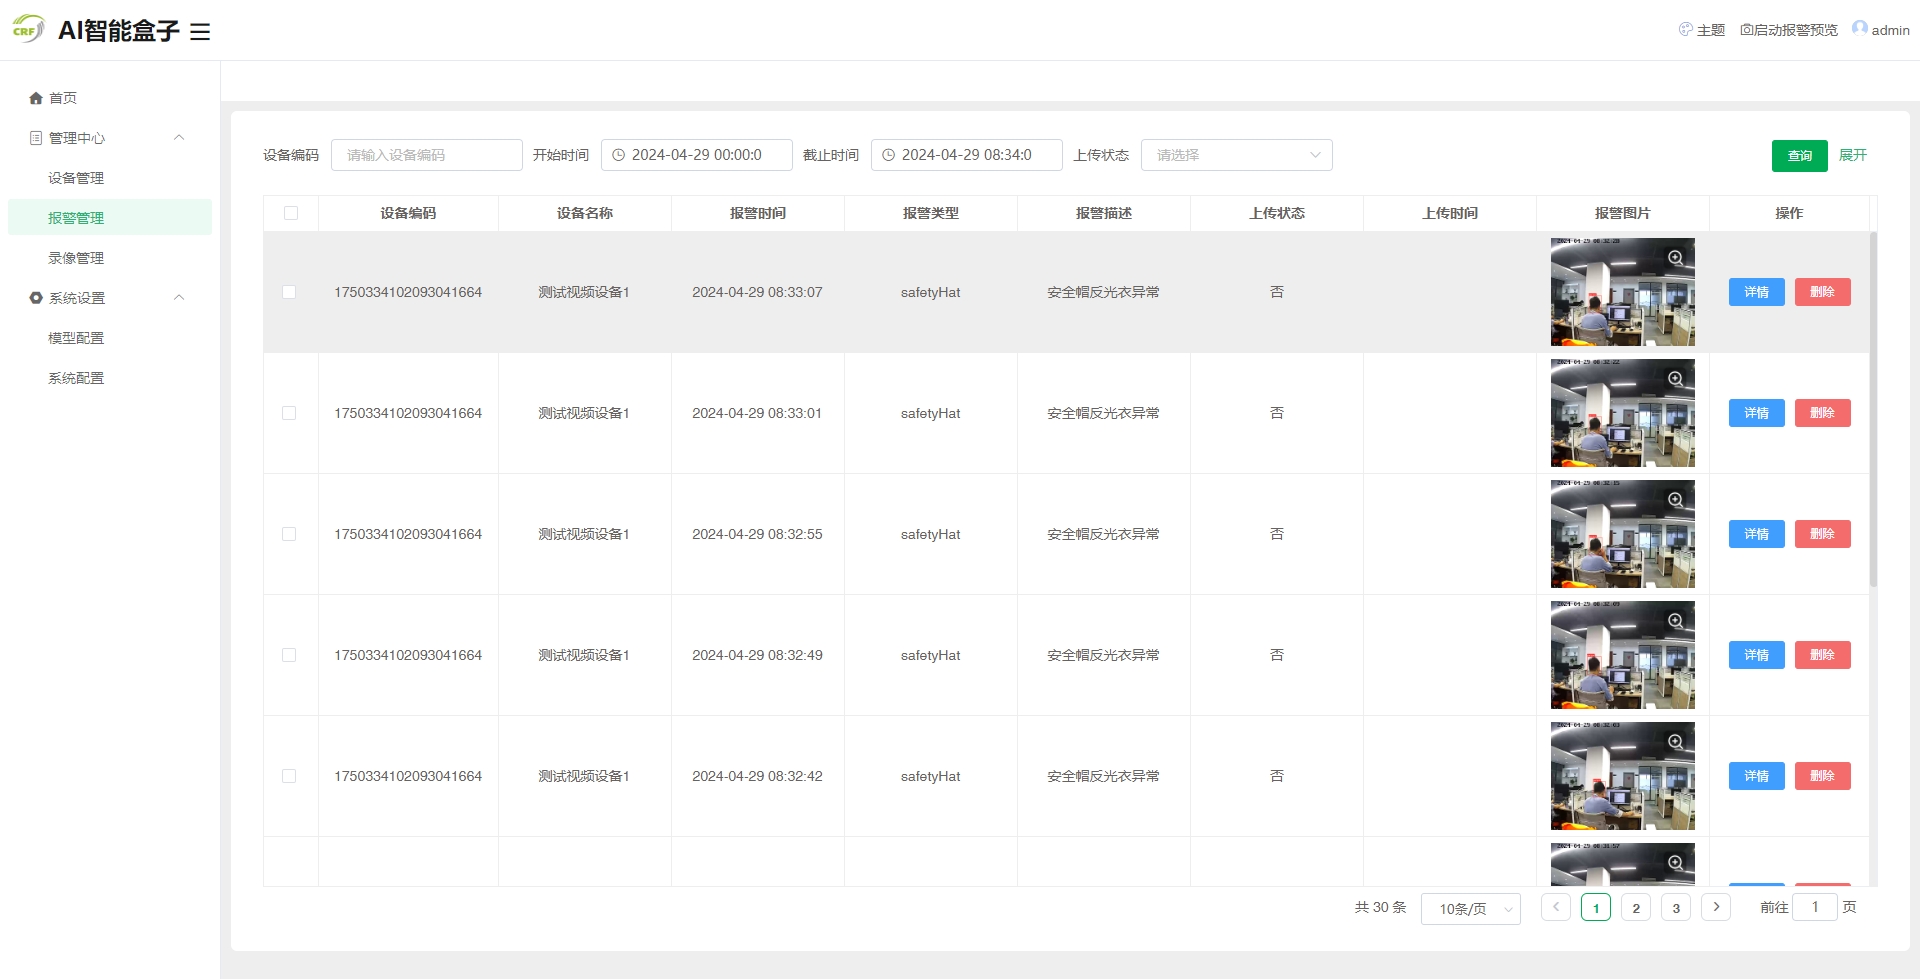The image size is (1920, 979).
Task: Delete the 08:33:01 alarm with 删除
Action: (x=1823, y=413)
